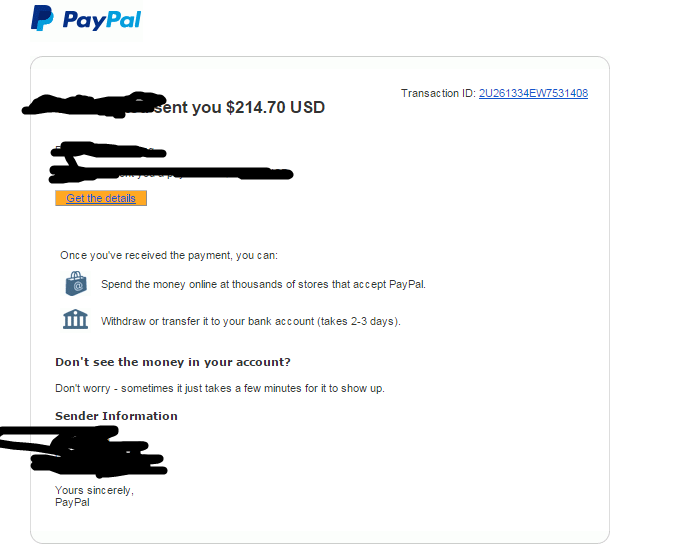Click the Sender Information heading

pos(116,416)
